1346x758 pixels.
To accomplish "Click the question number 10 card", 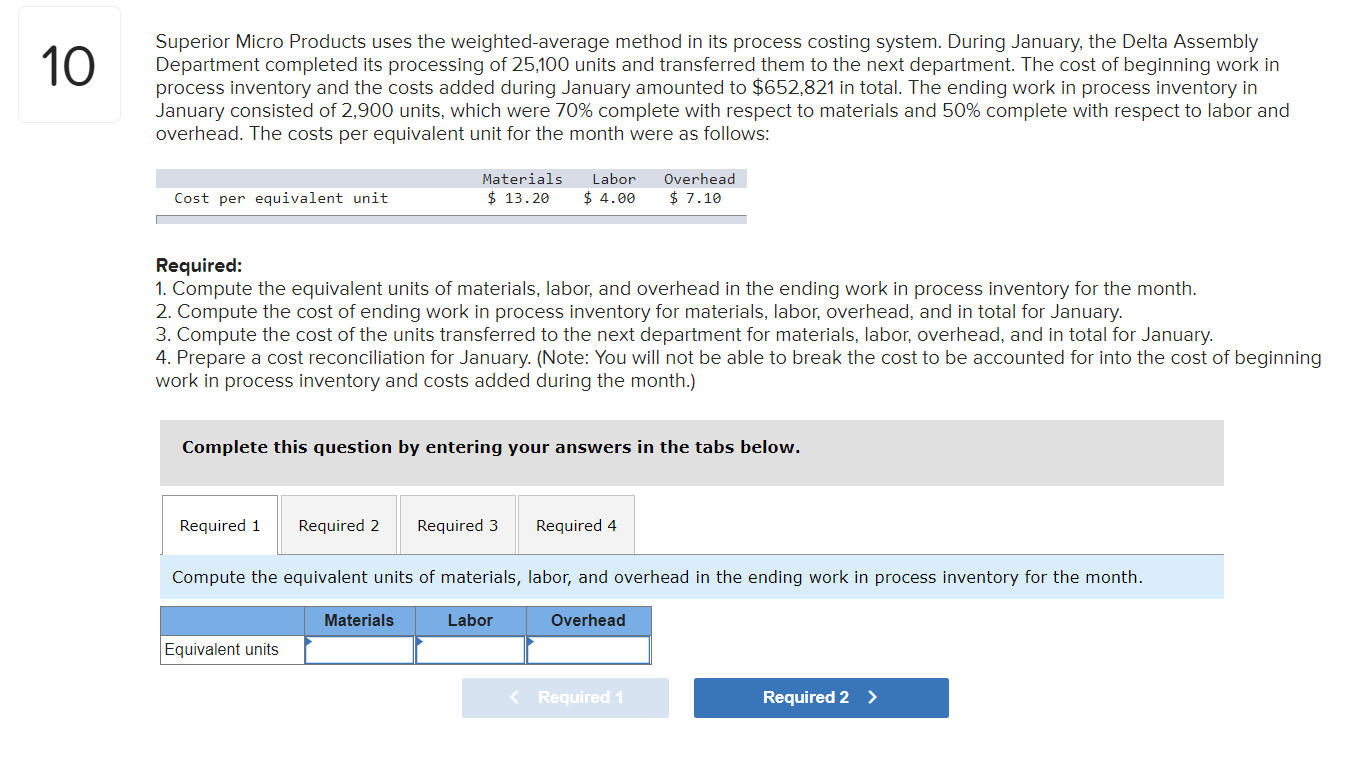I will click(68, 63).
